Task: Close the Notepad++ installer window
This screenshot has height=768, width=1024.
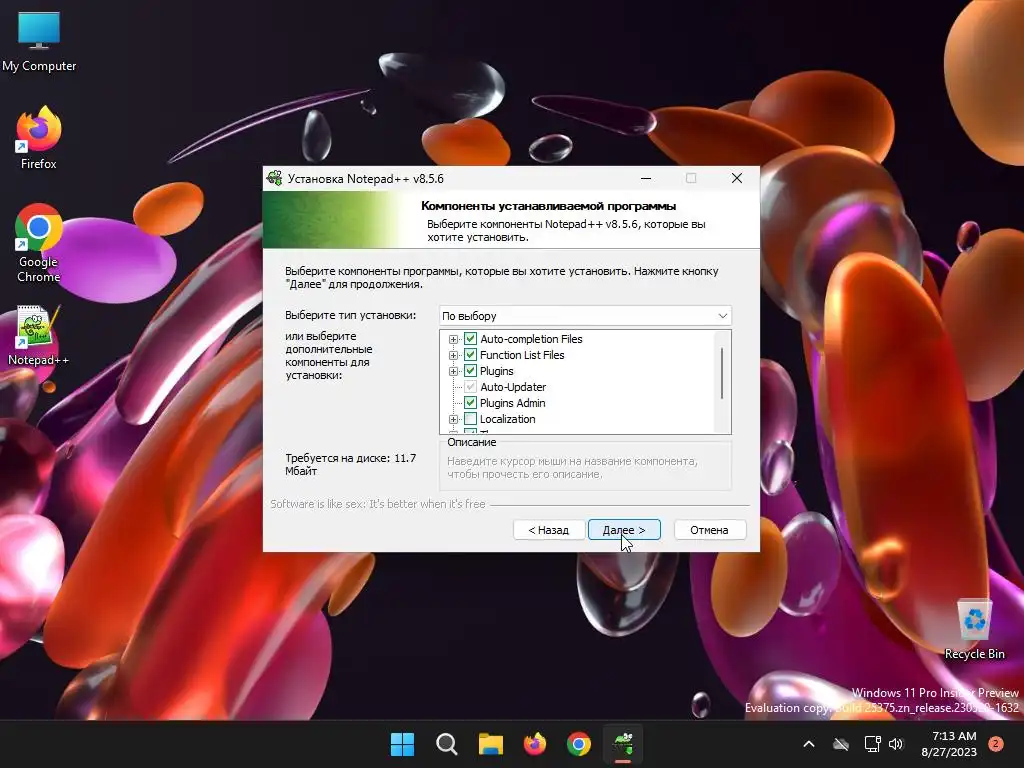Action: pyautogui.click(x=737, y=178)
